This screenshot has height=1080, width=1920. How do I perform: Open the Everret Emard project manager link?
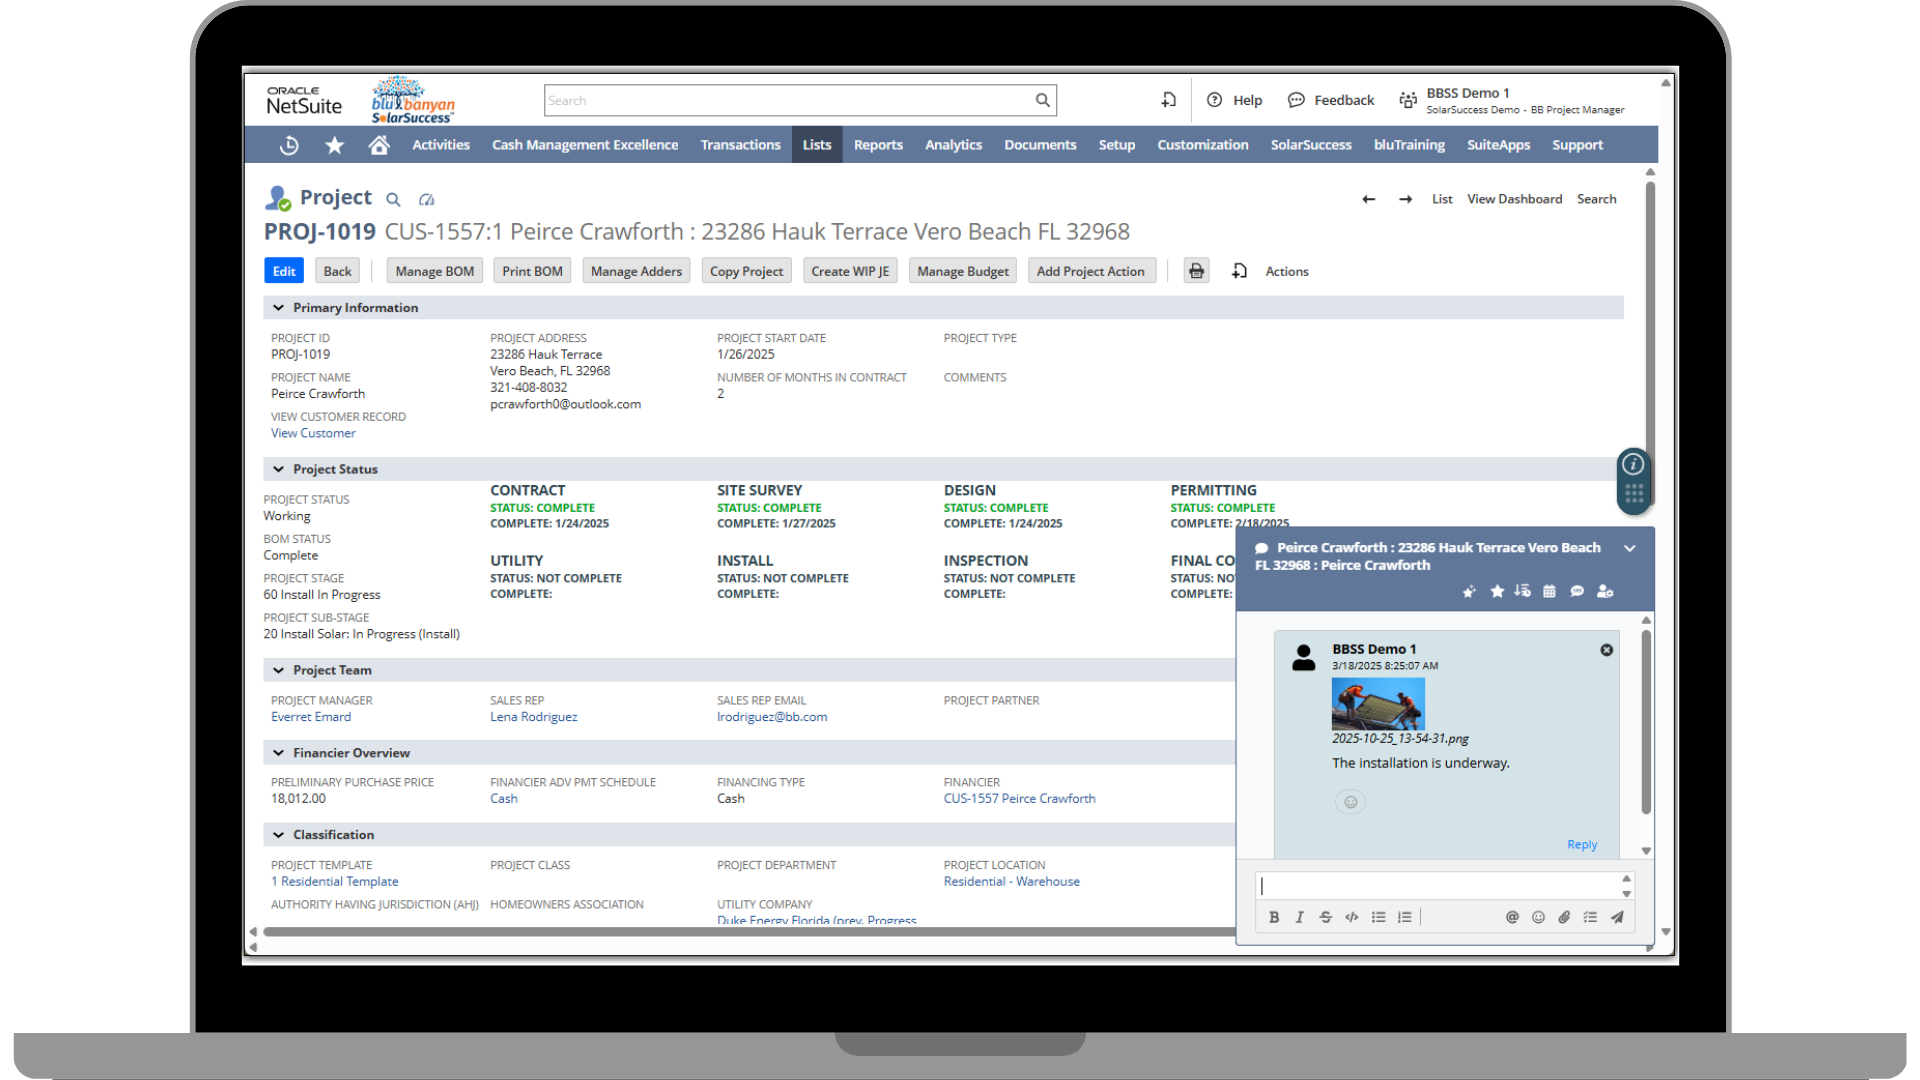click(x=311, y=717)
